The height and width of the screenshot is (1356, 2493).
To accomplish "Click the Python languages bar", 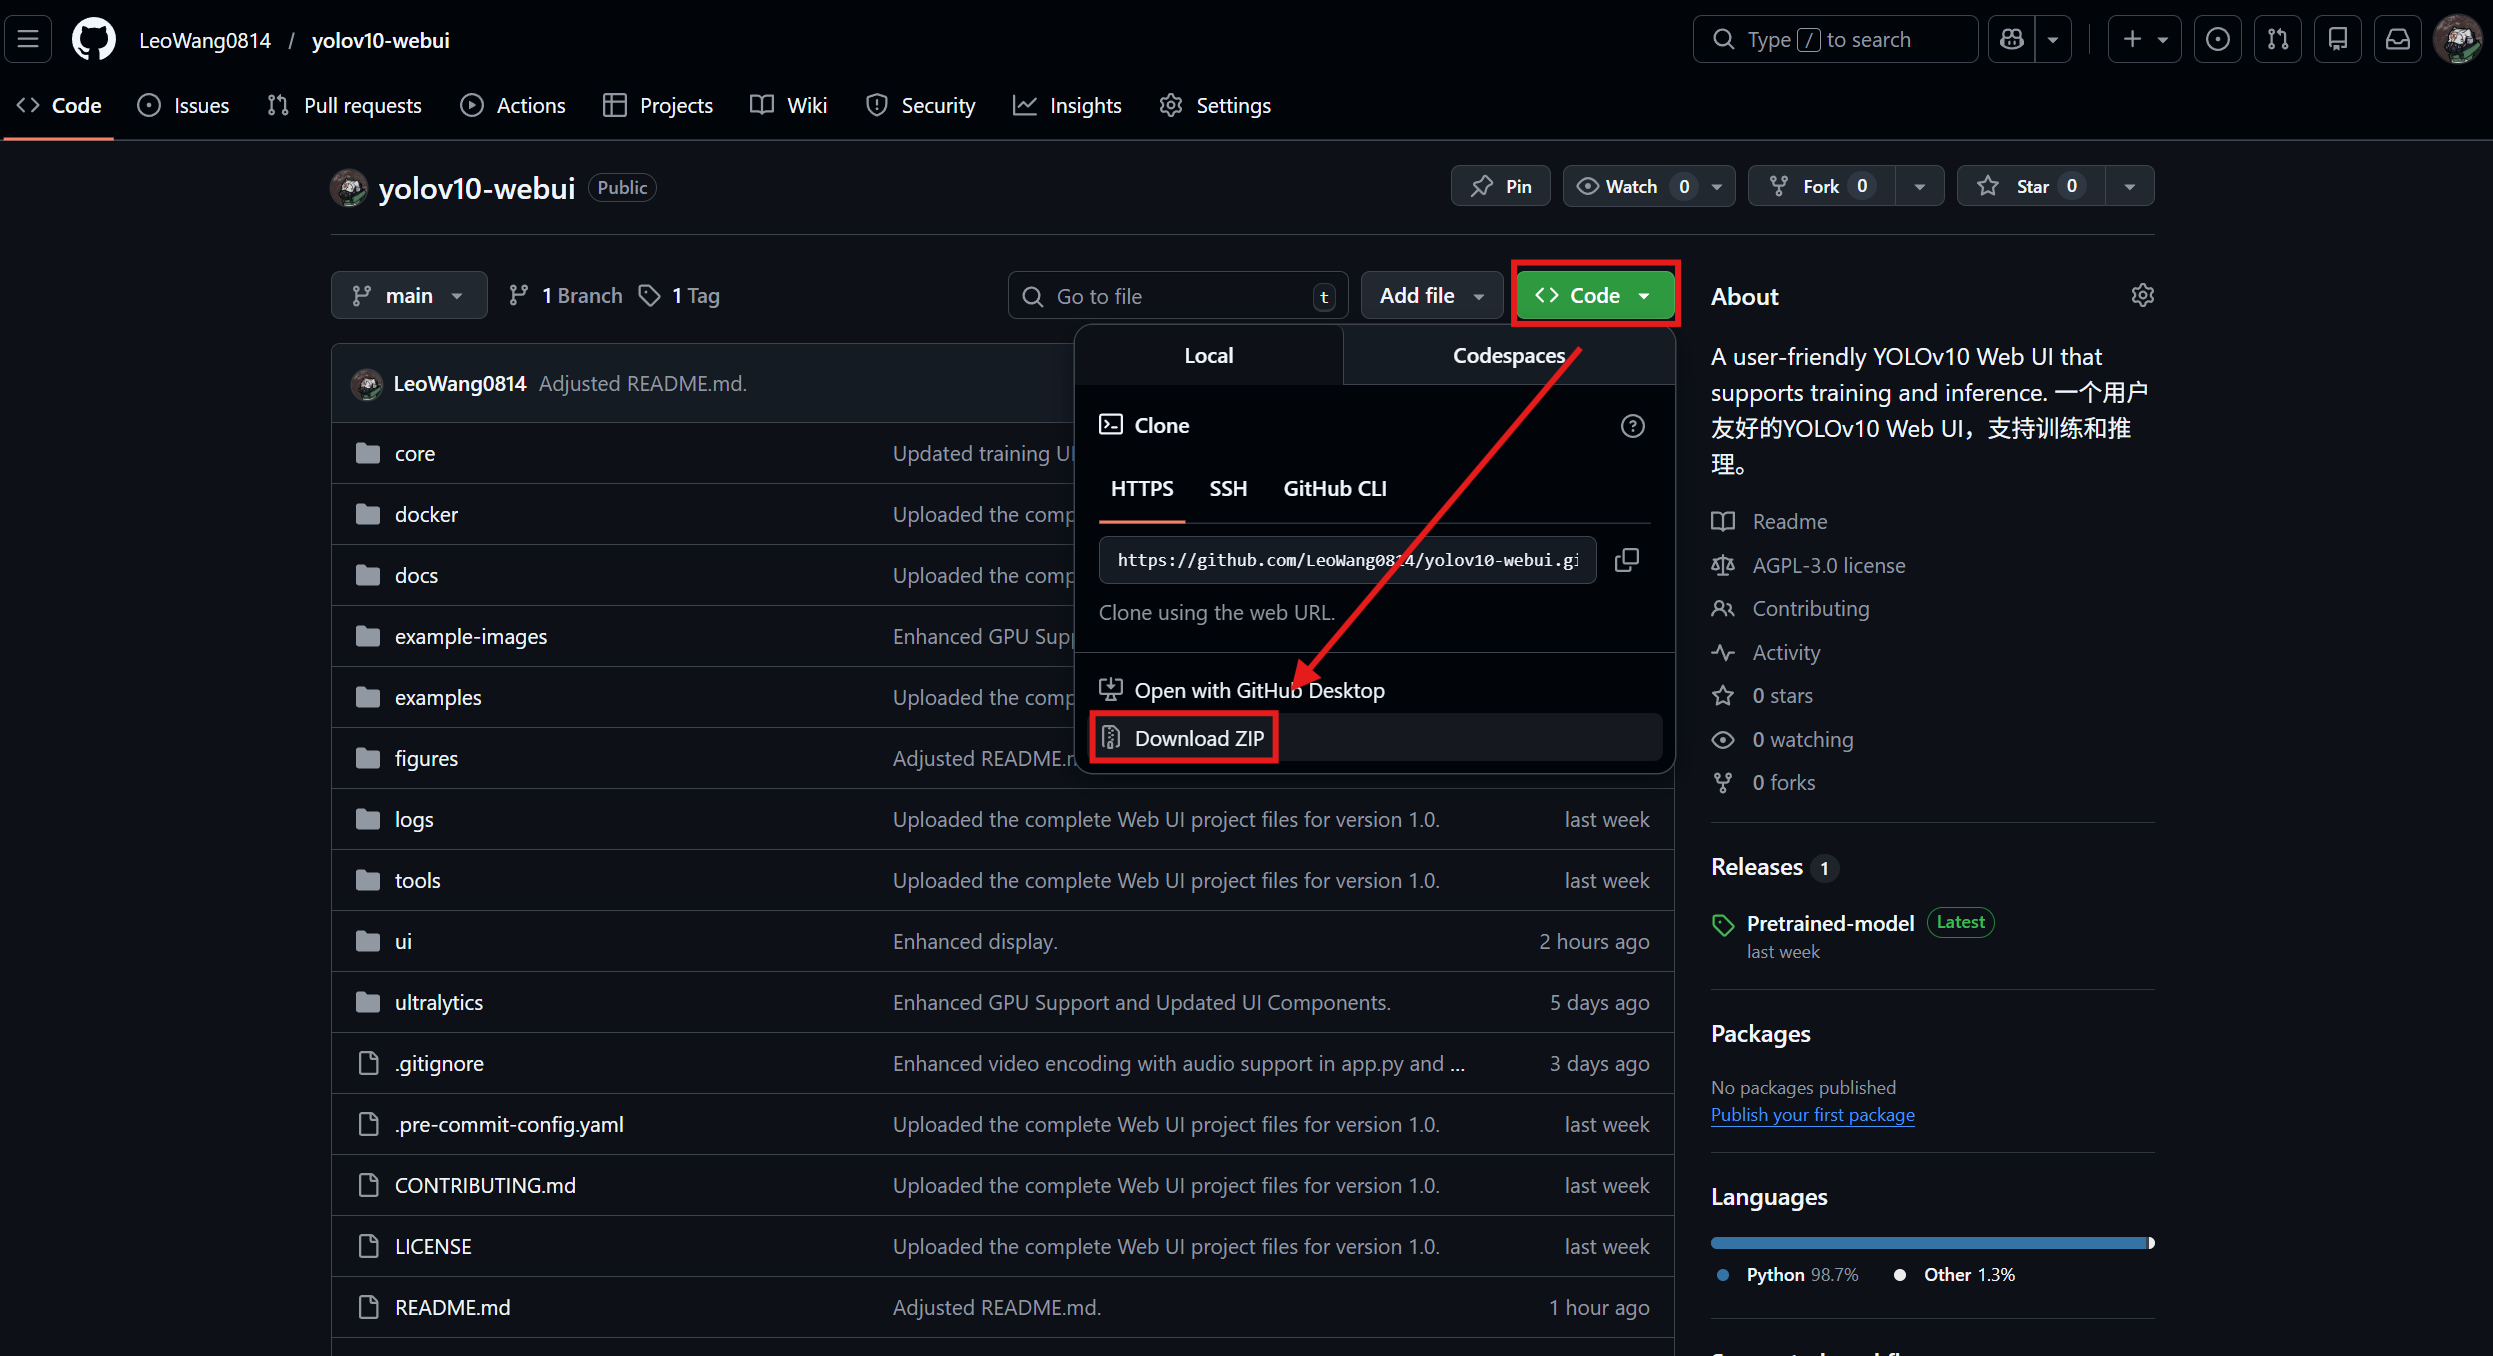I will [1928, 1243].
